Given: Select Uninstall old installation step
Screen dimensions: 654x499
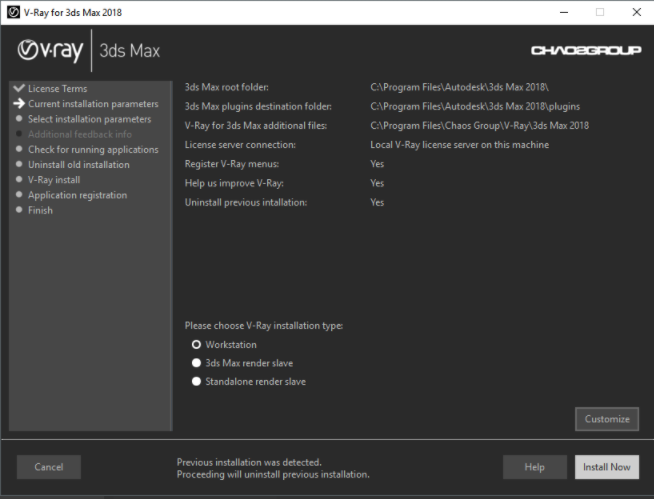Looking at the screenshot, I should (x=79, y=165).
